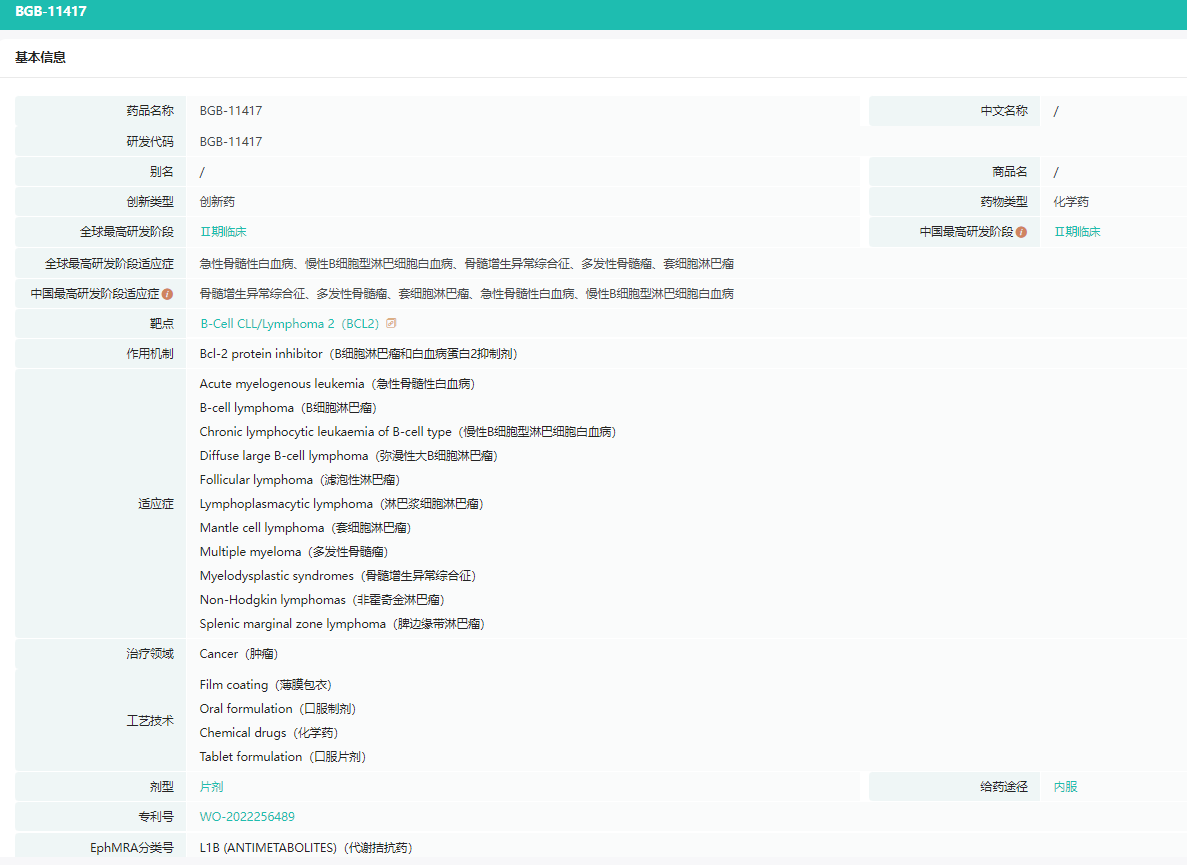Click the 工艺技术 field label

[x=150, y=720]
